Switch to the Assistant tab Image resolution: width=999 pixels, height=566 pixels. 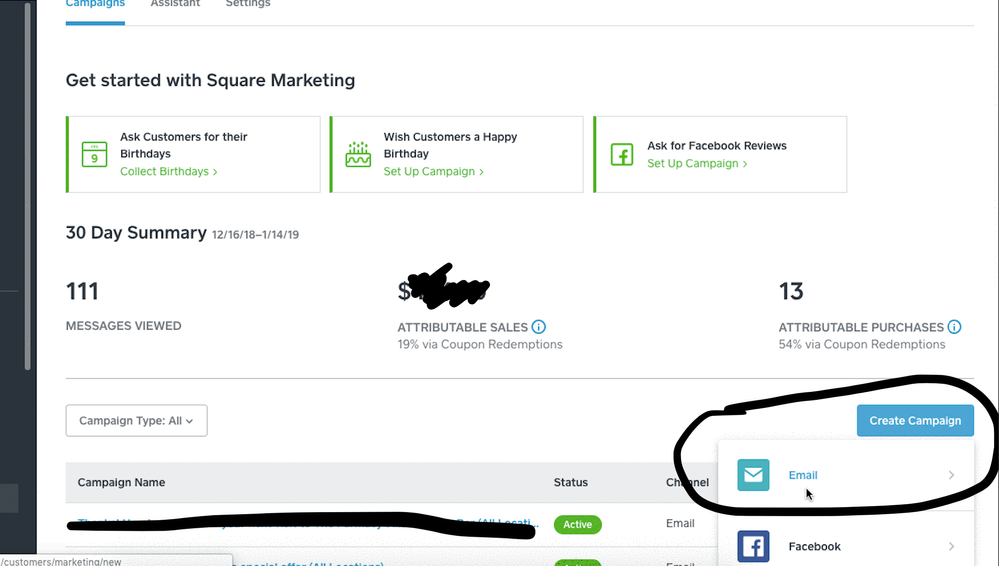pyautogui.click(x=175, y=5)
